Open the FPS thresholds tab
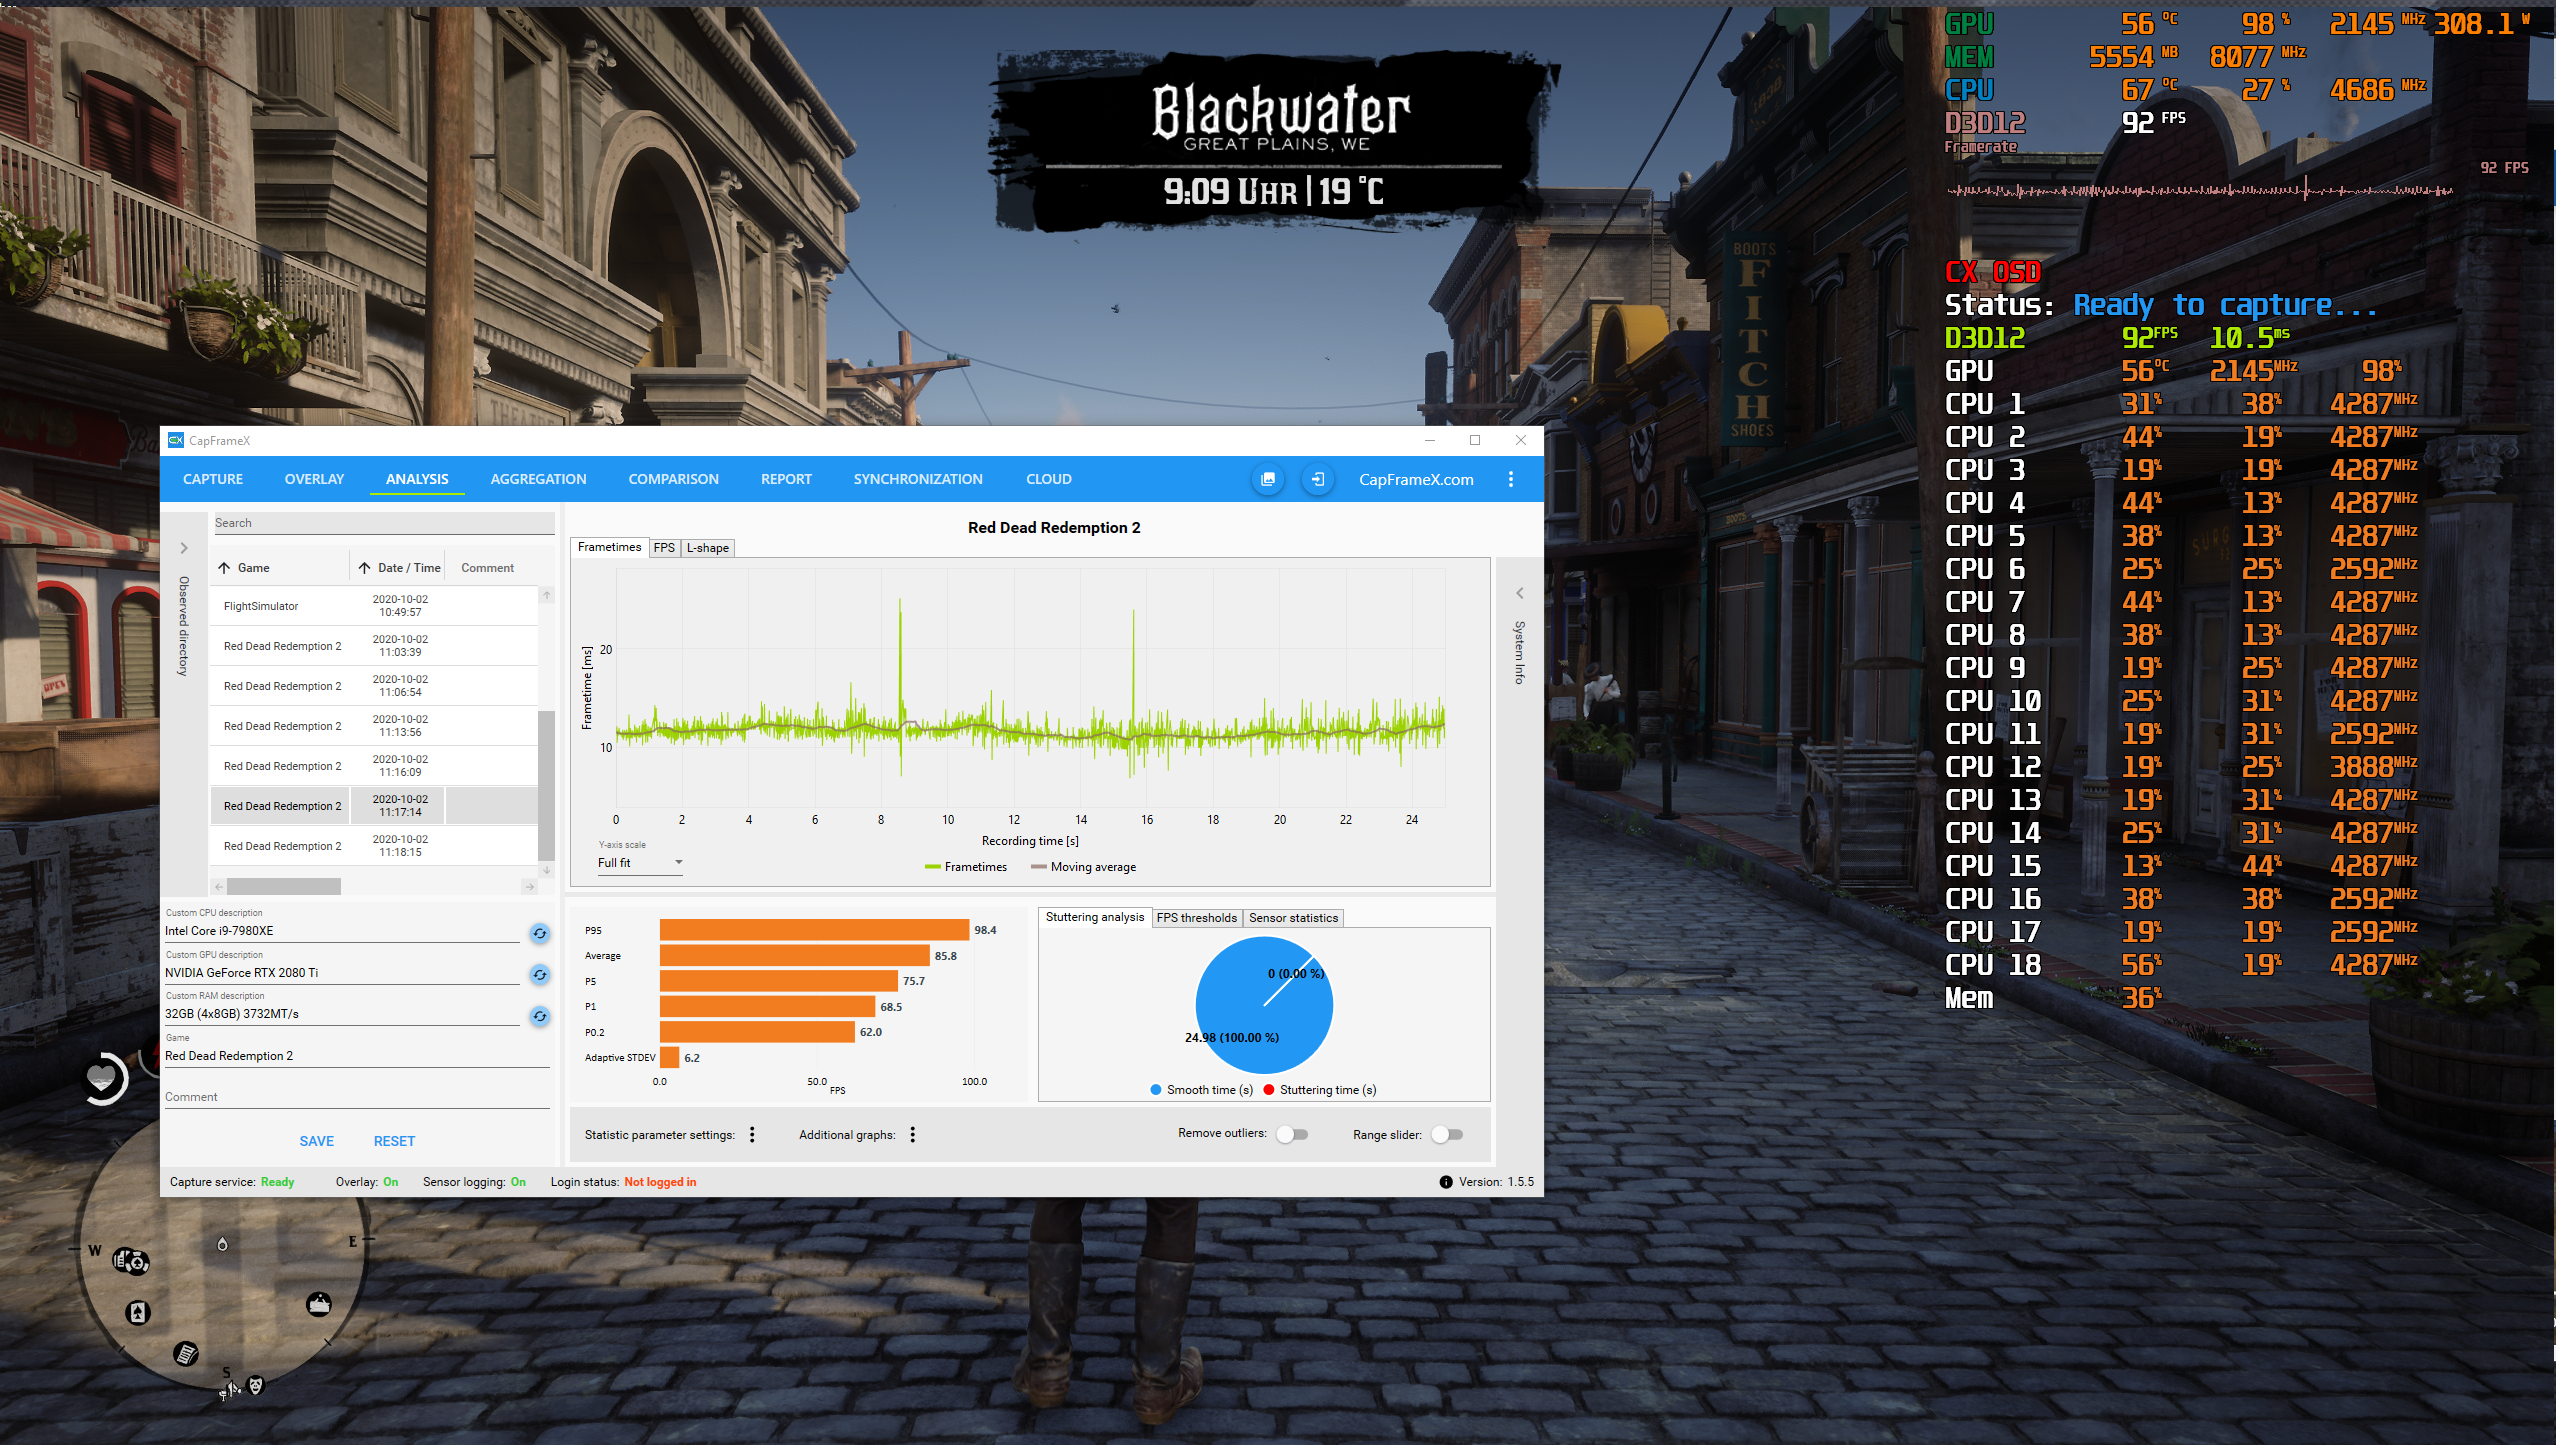The image size is (2556, 1445). point(1196,918)
